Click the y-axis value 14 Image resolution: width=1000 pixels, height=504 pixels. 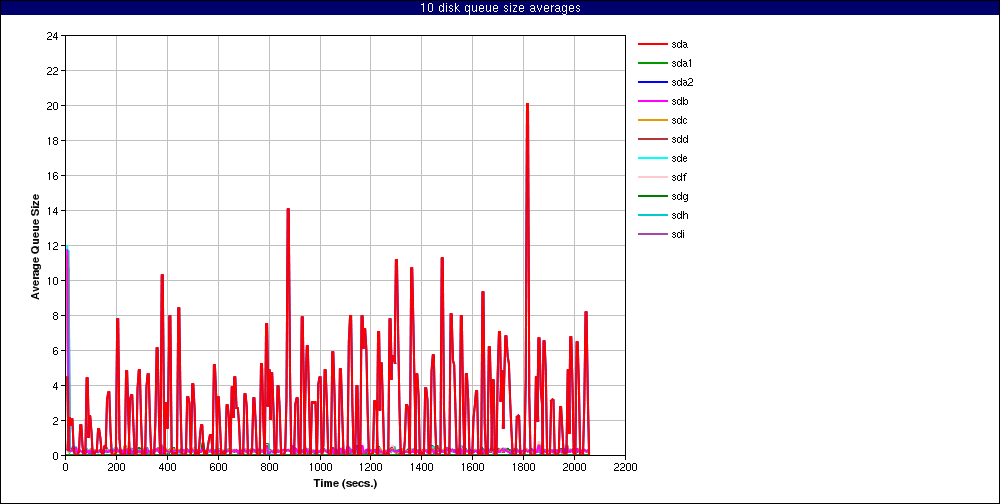52,211
